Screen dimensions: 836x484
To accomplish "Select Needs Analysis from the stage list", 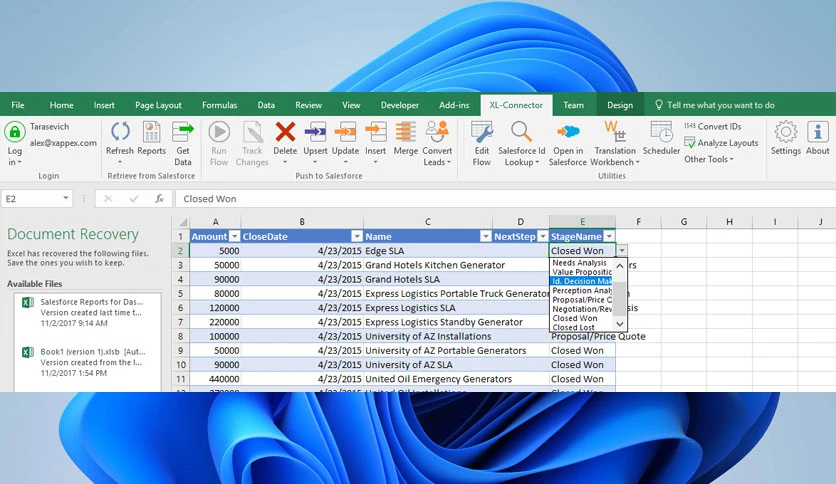I will 581,263.
